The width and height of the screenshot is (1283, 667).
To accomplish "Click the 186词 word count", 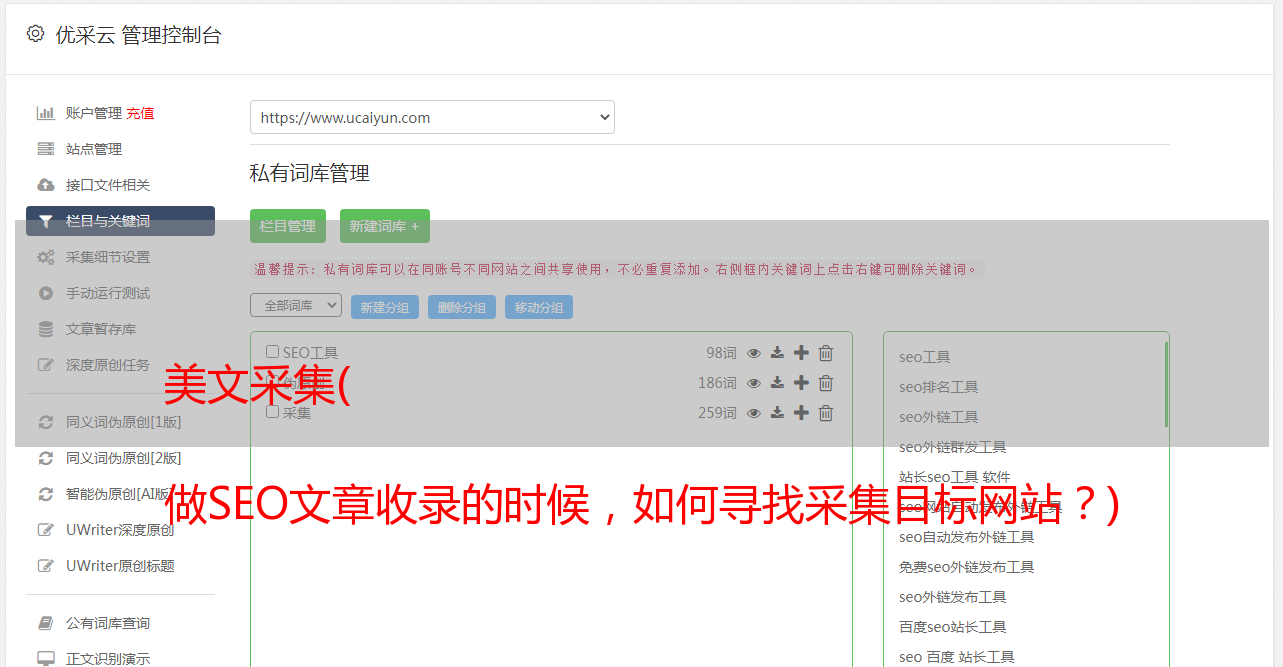I will (717, 383).
